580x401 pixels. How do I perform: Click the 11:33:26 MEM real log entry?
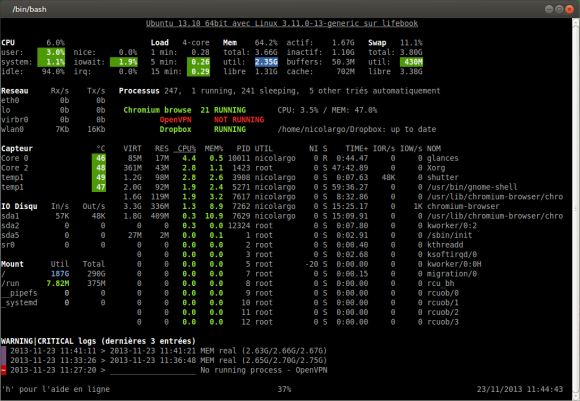point(168,360)
